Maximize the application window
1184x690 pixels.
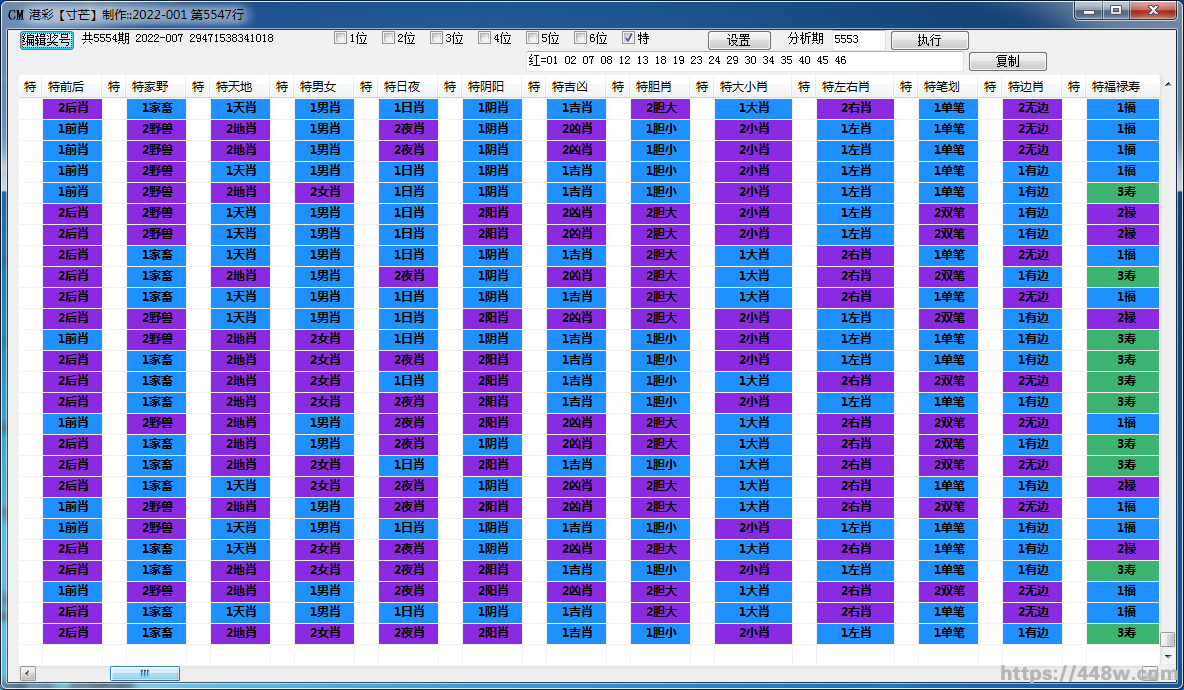1115,11
